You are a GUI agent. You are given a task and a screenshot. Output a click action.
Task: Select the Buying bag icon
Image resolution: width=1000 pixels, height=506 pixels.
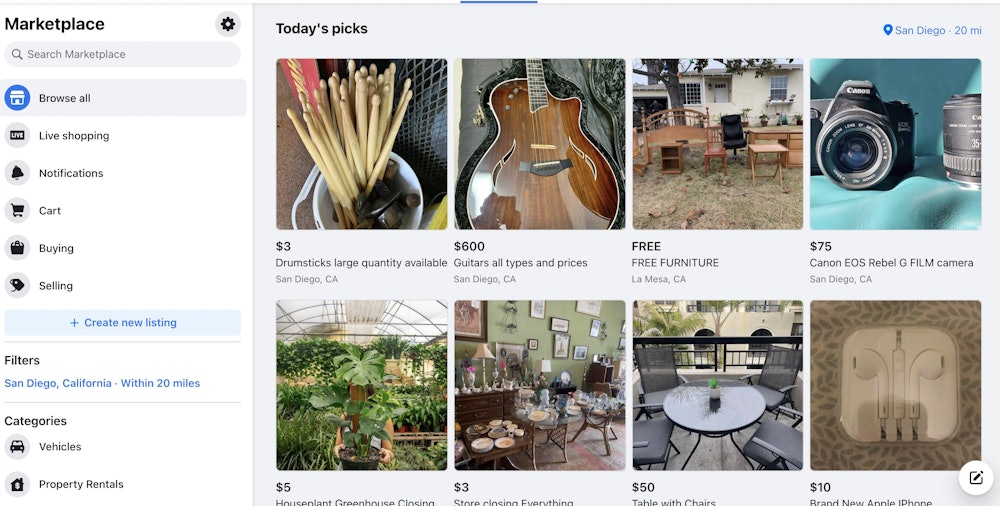[17, 248]
